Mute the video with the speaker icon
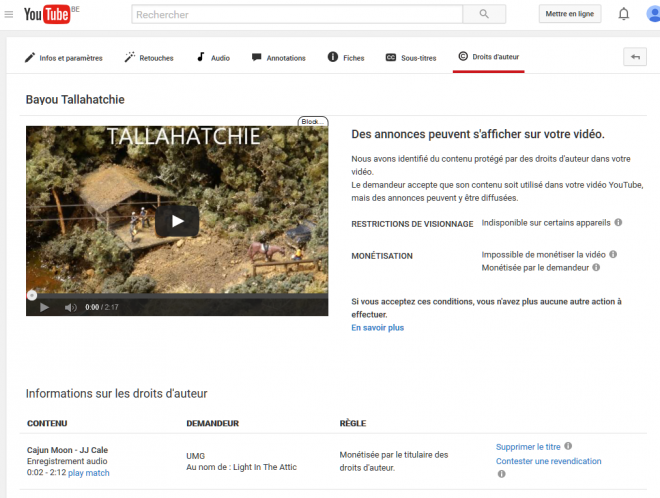660x498 pixels. pos(71,307)
